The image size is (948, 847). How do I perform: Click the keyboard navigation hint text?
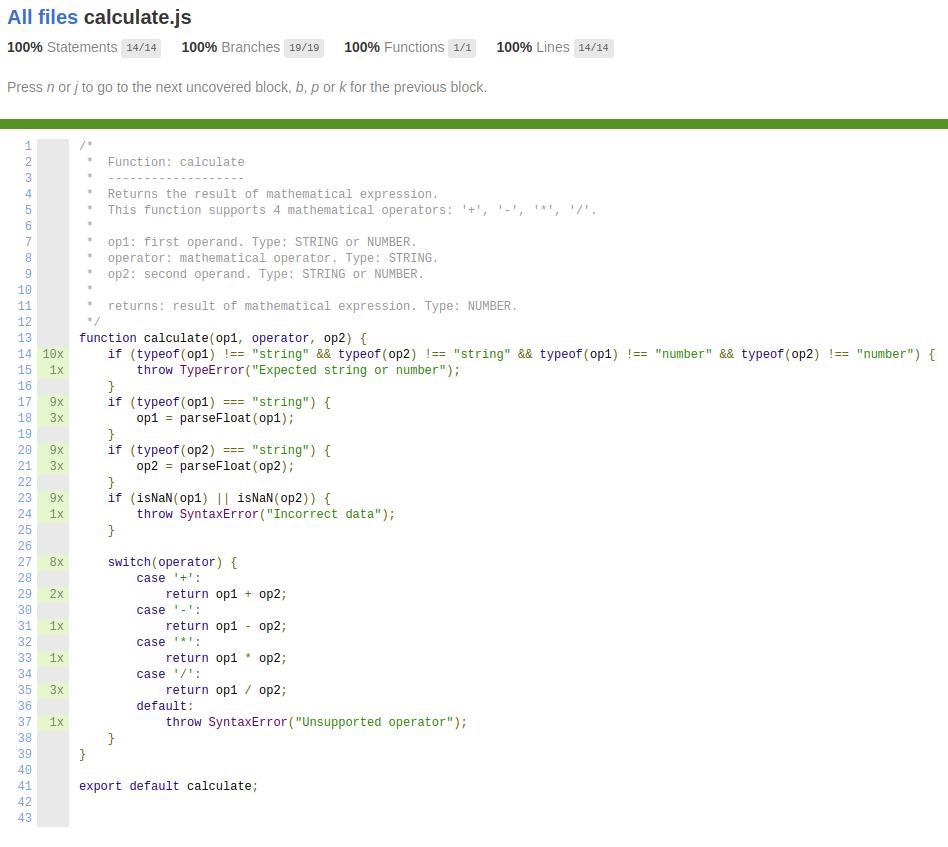(247, 88)
